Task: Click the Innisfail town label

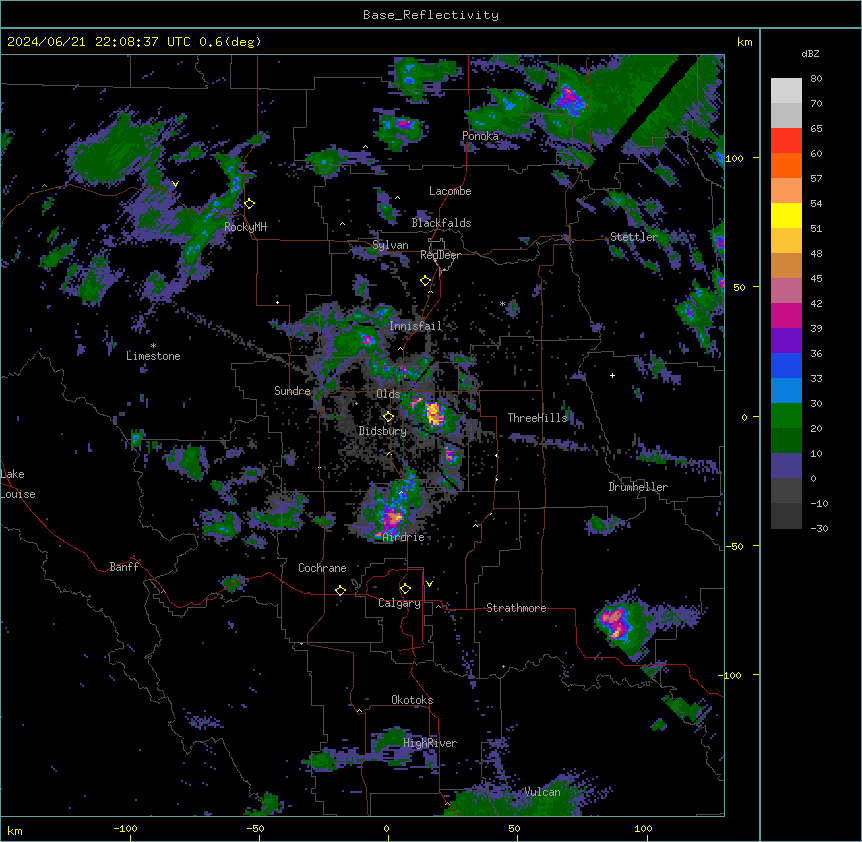Action: tap(416, 326)
